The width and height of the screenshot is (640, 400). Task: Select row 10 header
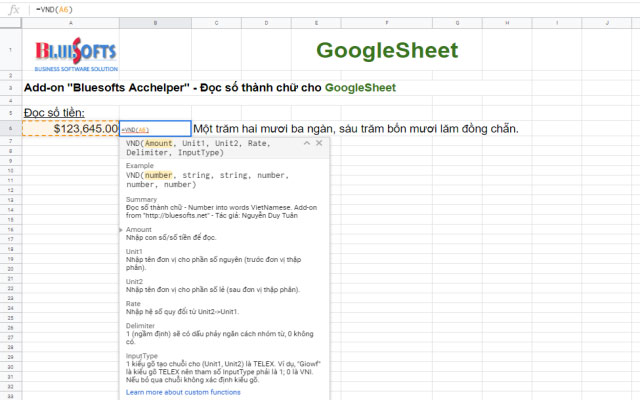pyautogui.click(x=11, y=171)
